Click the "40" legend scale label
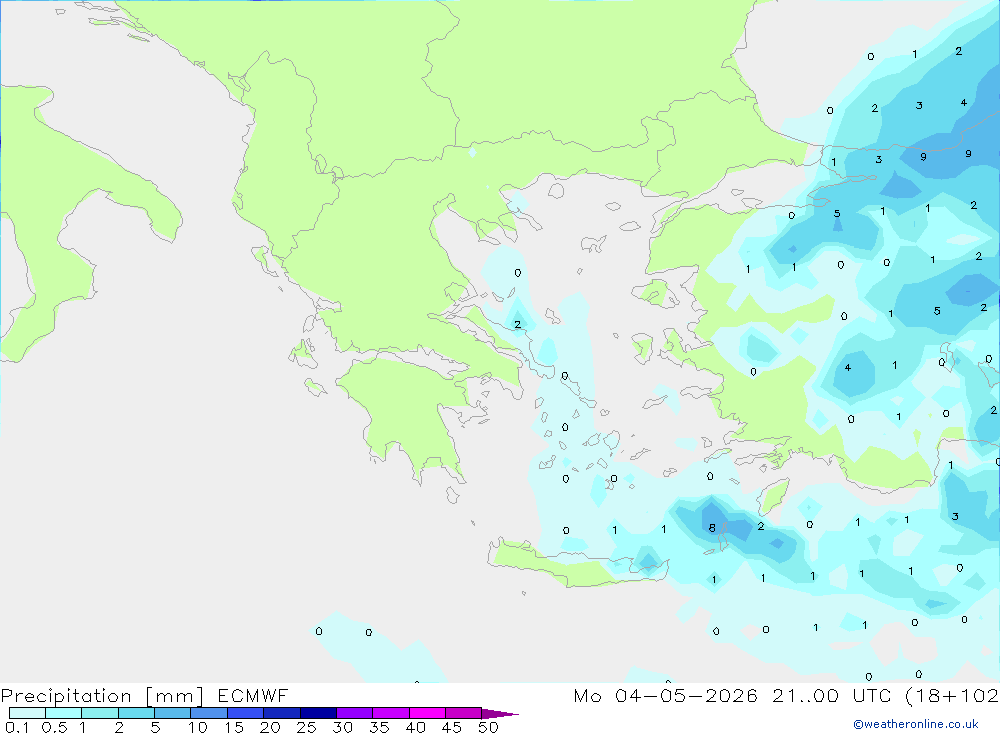The width and height of the screenshot is (1000, 733). click(x=415, y=727)
